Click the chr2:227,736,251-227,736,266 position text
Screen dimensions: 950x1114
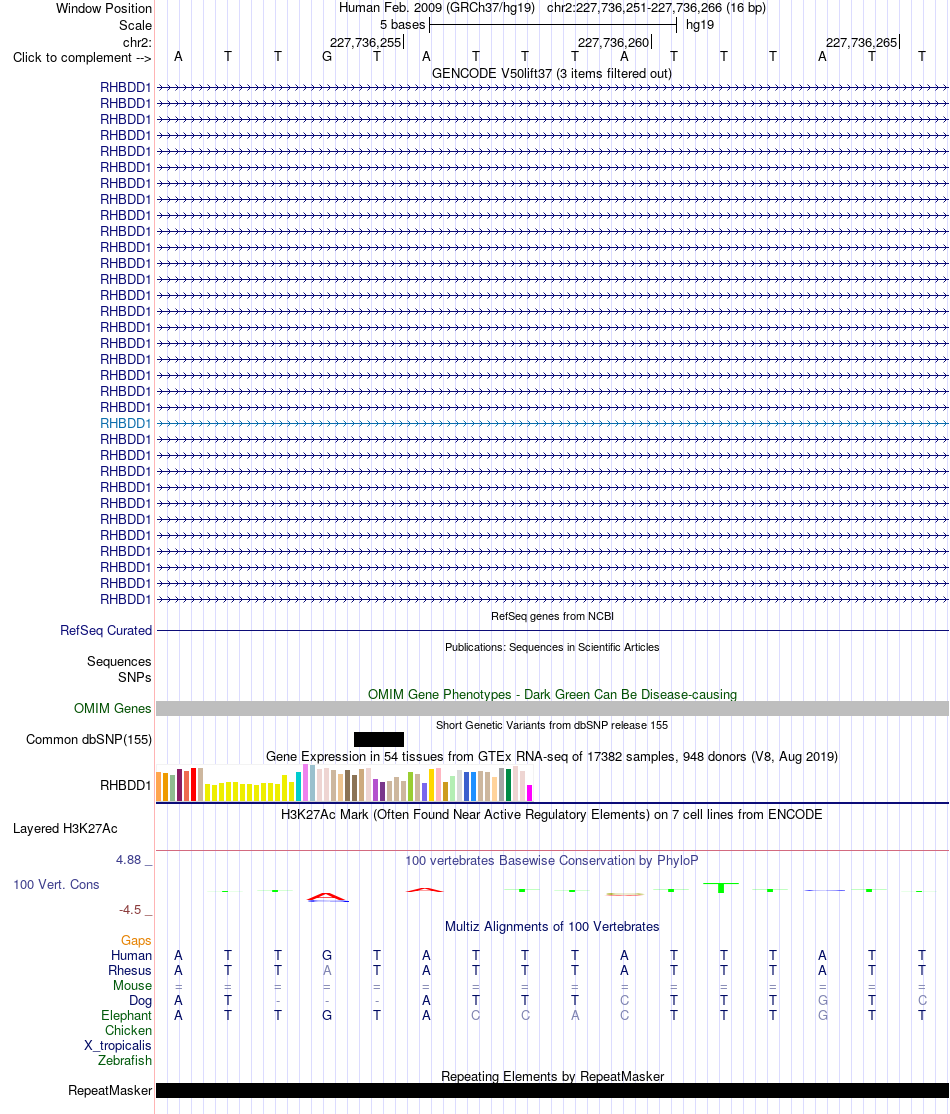[x=656, y=8]
